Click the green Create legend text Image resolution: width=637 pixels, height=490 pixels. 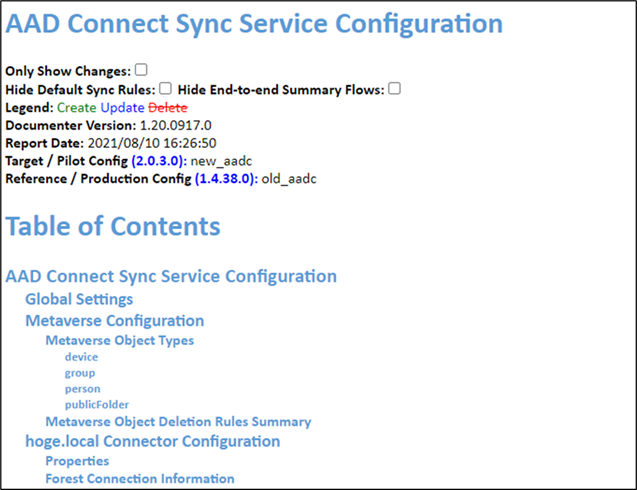[x=76, y=108]
